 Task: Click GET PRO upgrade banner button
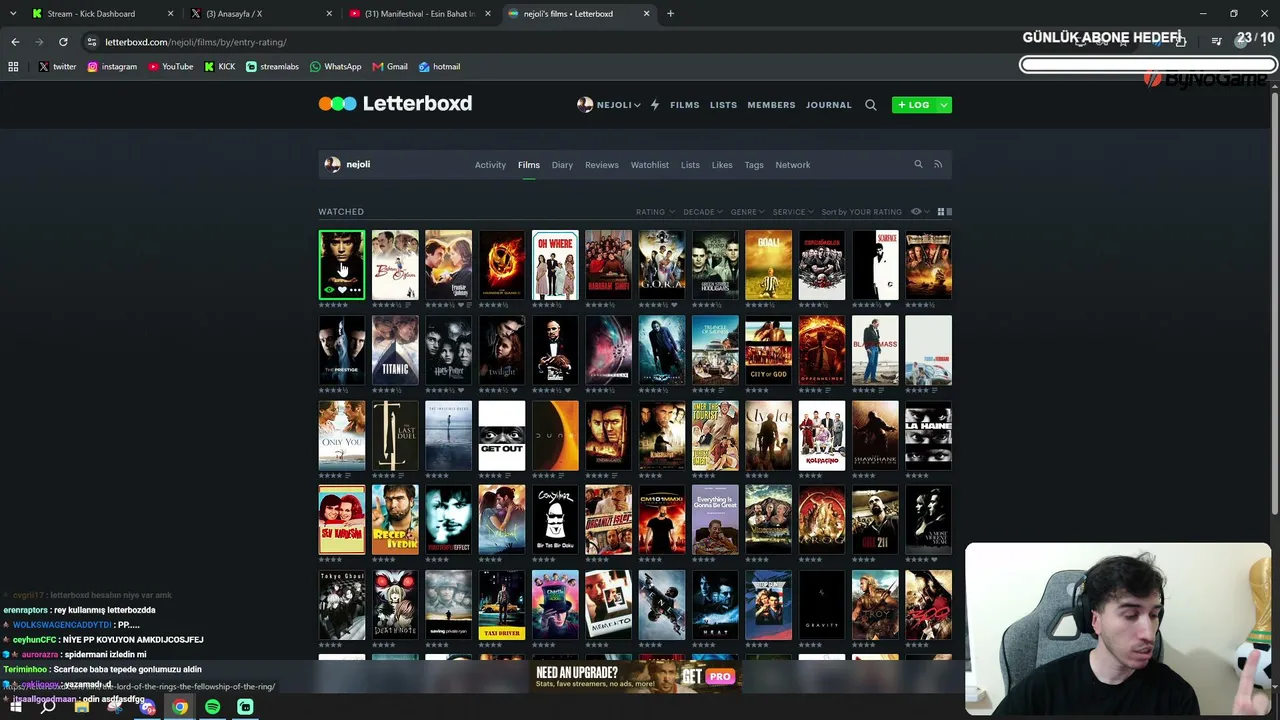tap(708, 676)
